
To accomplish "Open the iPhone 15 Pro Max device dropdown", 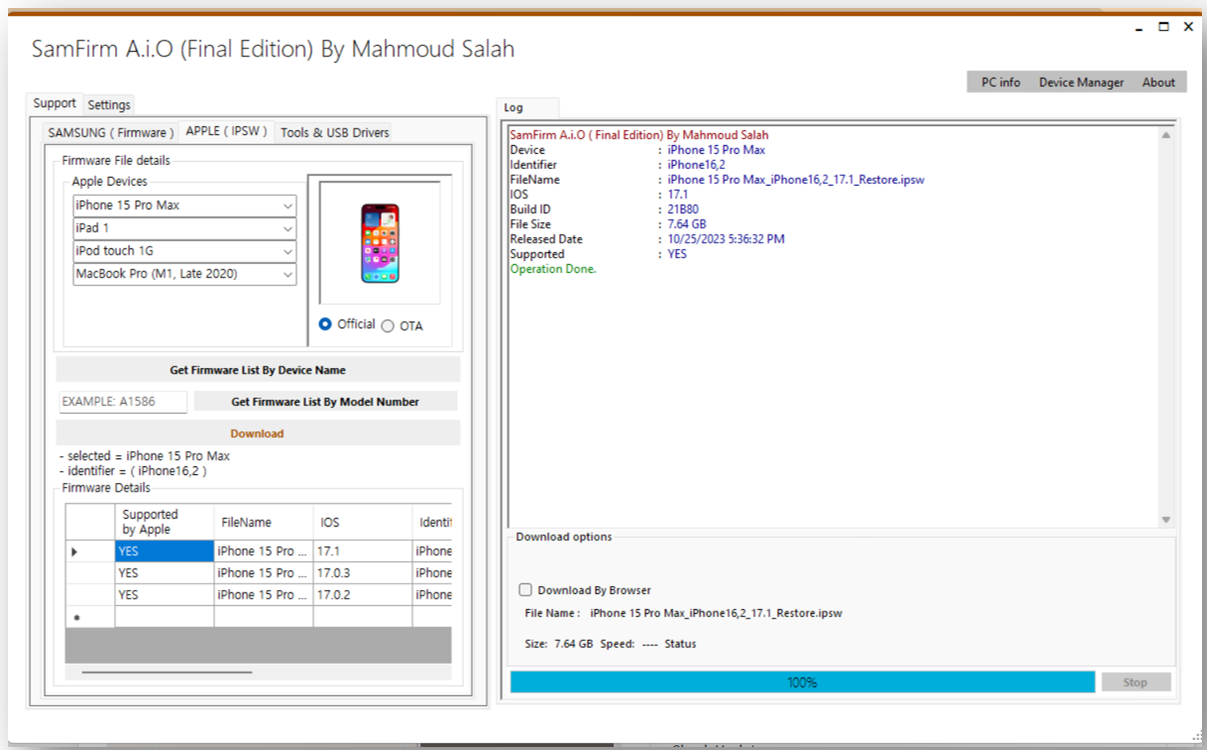I will pyautogui.click(x=185, y=205).
